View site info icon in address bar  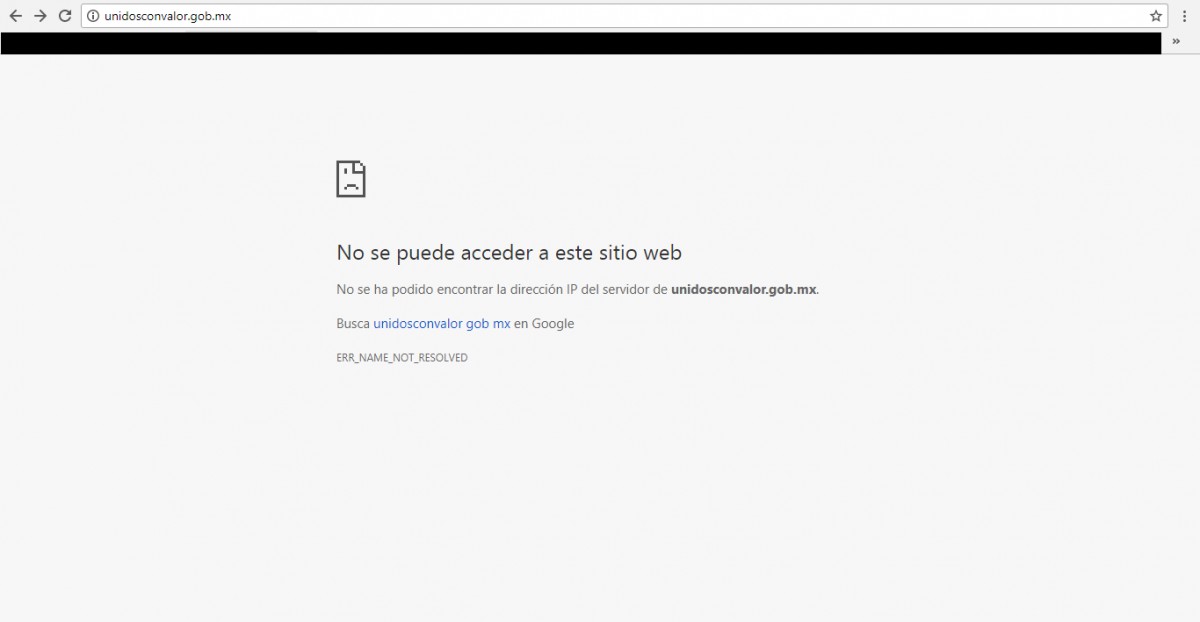pyautogui.click(x=94, y=16)
